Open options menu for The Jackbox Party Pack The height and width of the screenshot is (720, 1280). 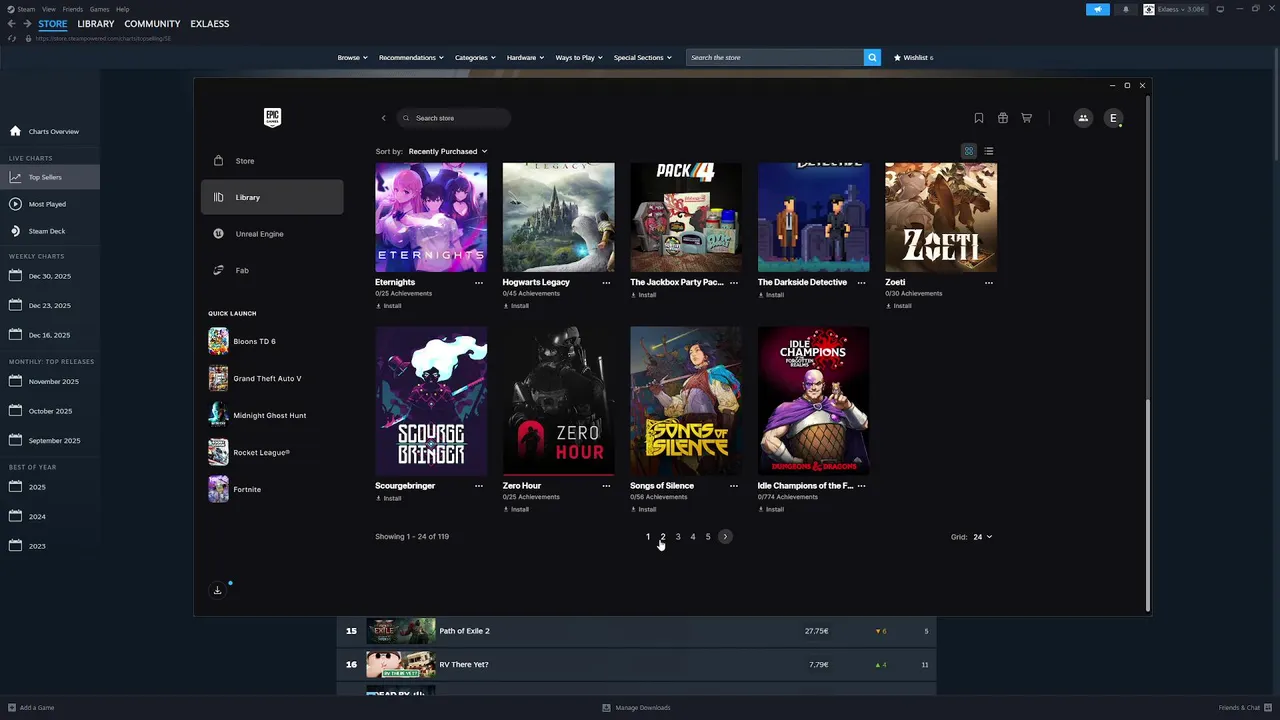click(x=734, y=283)
